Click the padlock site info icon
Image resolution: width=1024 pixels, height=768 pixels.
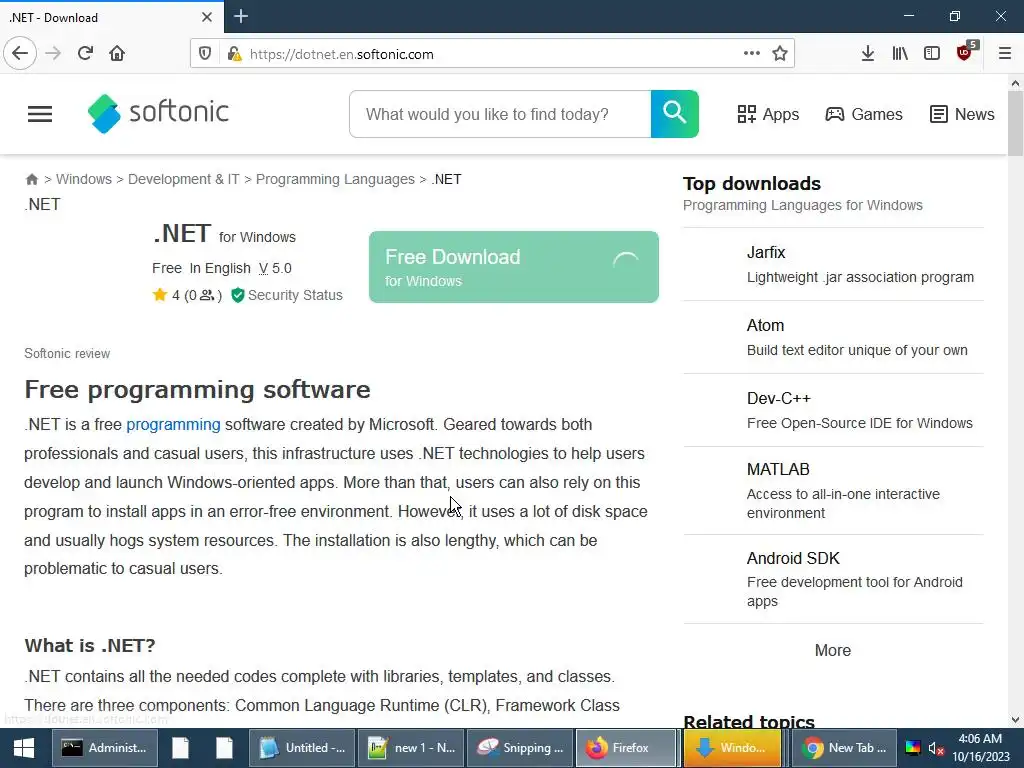(x=234, y=54)
